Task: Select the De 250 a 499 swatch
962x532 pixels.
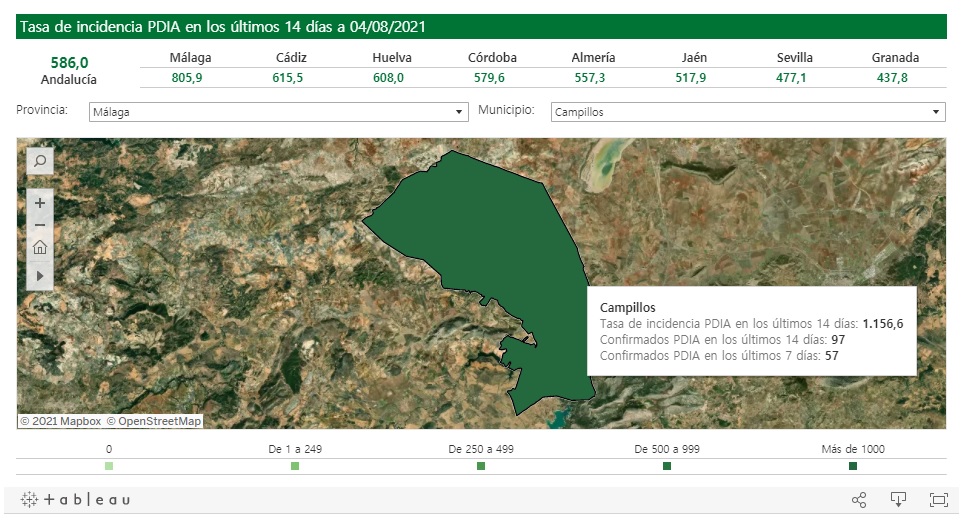Action: pyautogui.click(x=481, y=466)
